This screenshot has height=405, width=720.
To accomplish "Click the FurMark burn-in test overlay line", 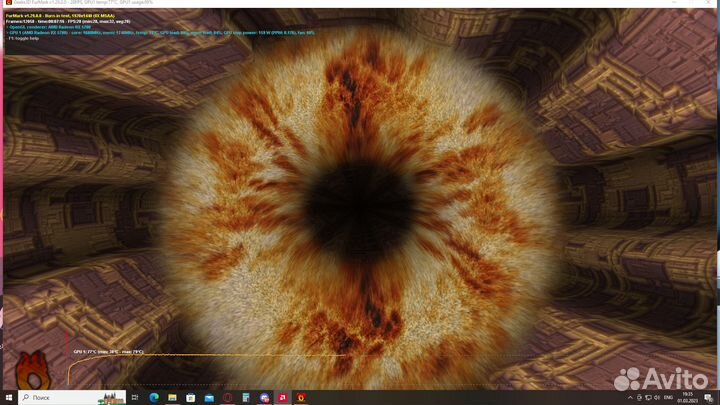I will point(60,16).
